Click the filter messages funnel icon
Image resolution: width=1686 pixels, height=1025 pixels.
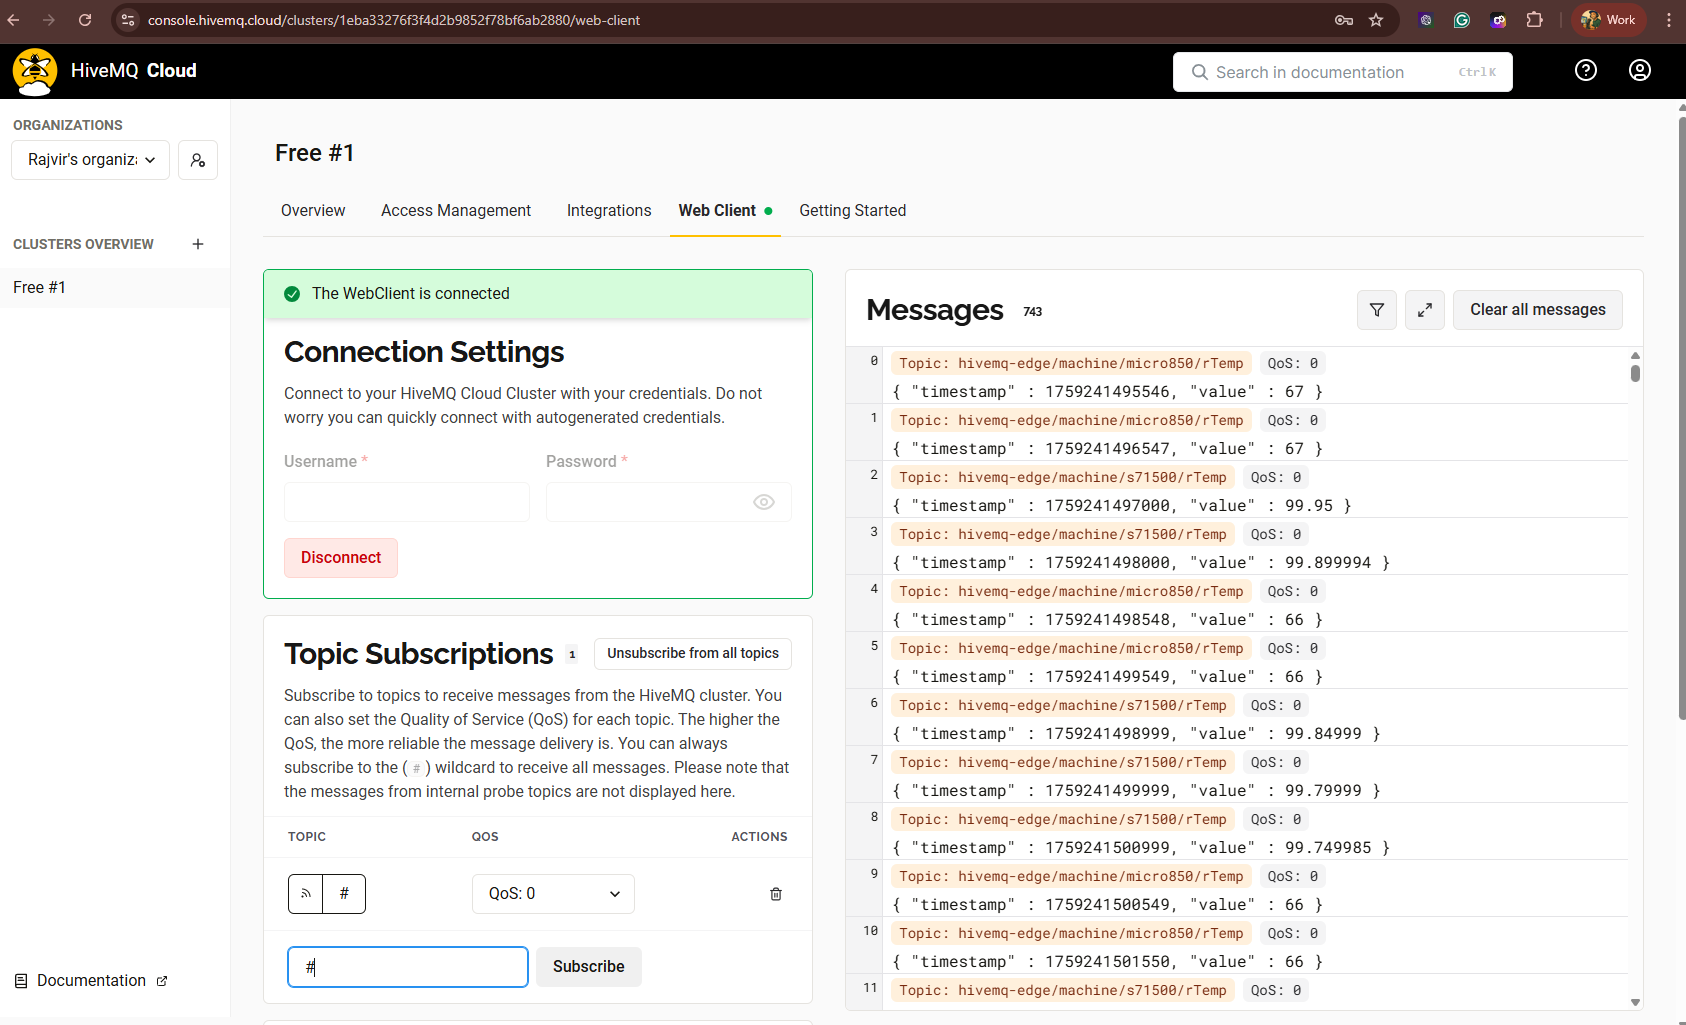click(x=1376, y=310)
